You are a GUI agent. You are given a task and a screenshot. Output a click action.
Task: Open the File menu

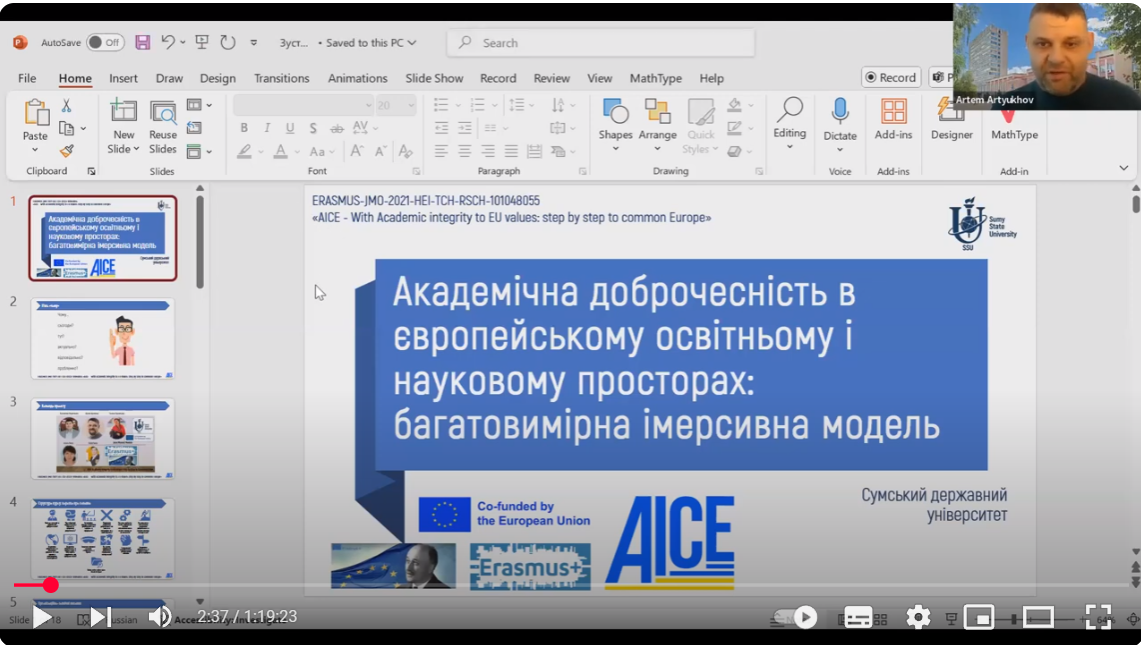pyautogui.click(x=27, y=78)
